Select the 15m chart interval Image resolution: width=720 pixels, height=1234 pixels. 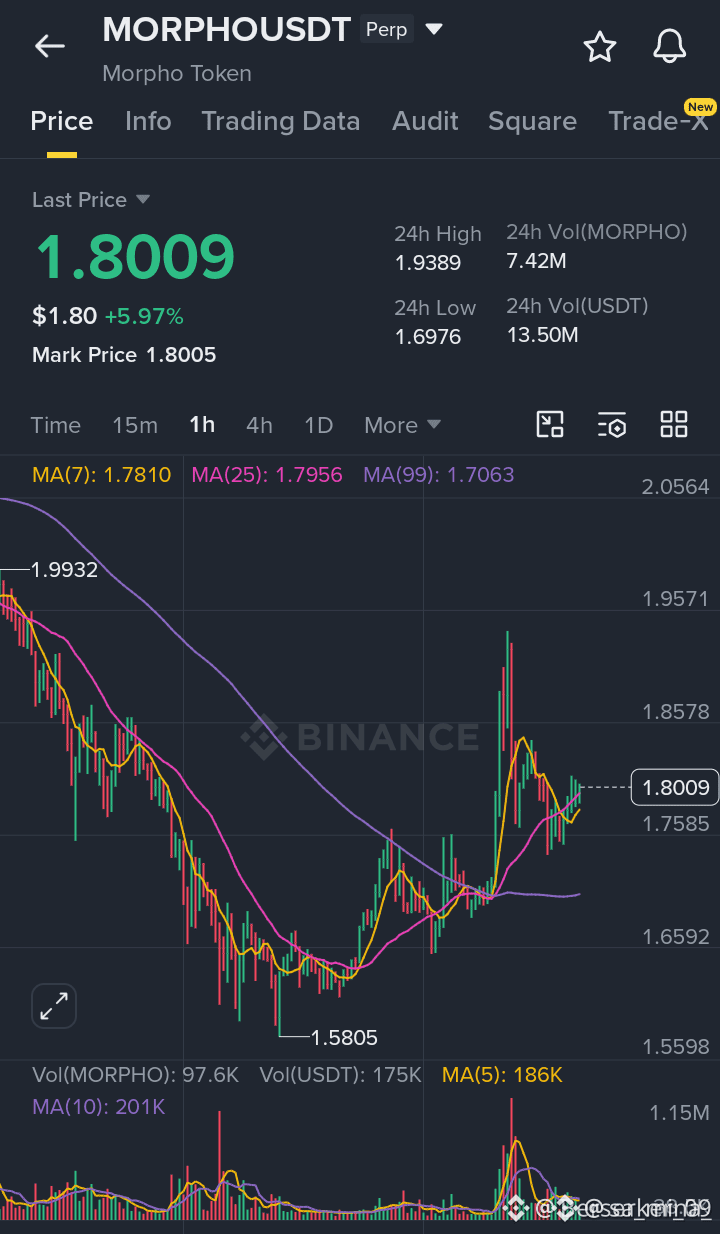point(135,425)
